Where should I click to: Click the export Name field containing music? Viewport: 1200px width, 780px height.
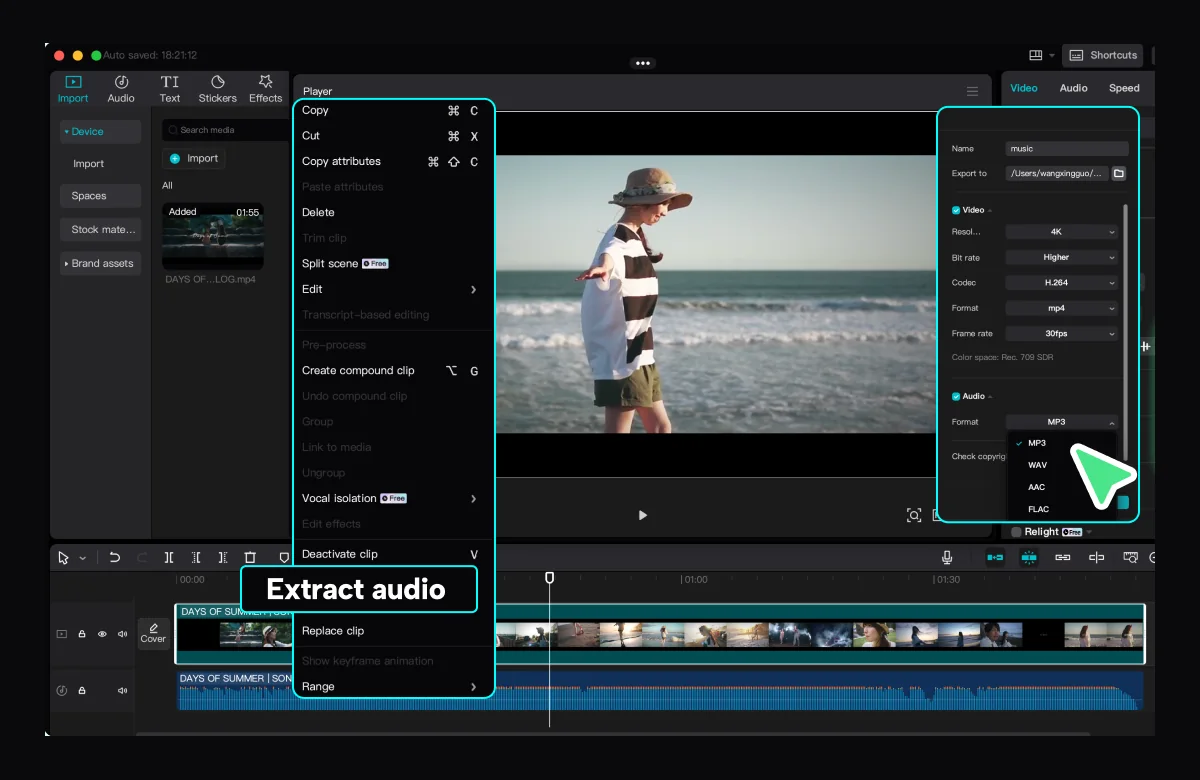(x=1066, y=148)
